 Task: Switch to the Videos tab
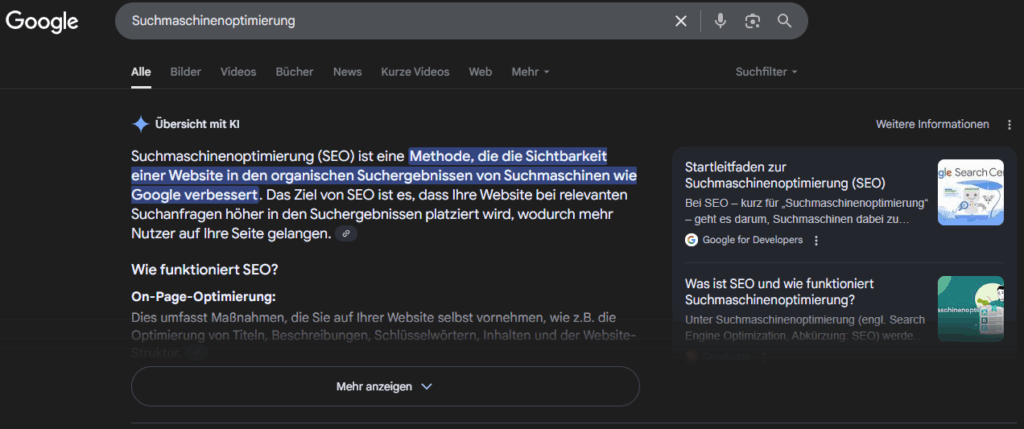(238, 72)
